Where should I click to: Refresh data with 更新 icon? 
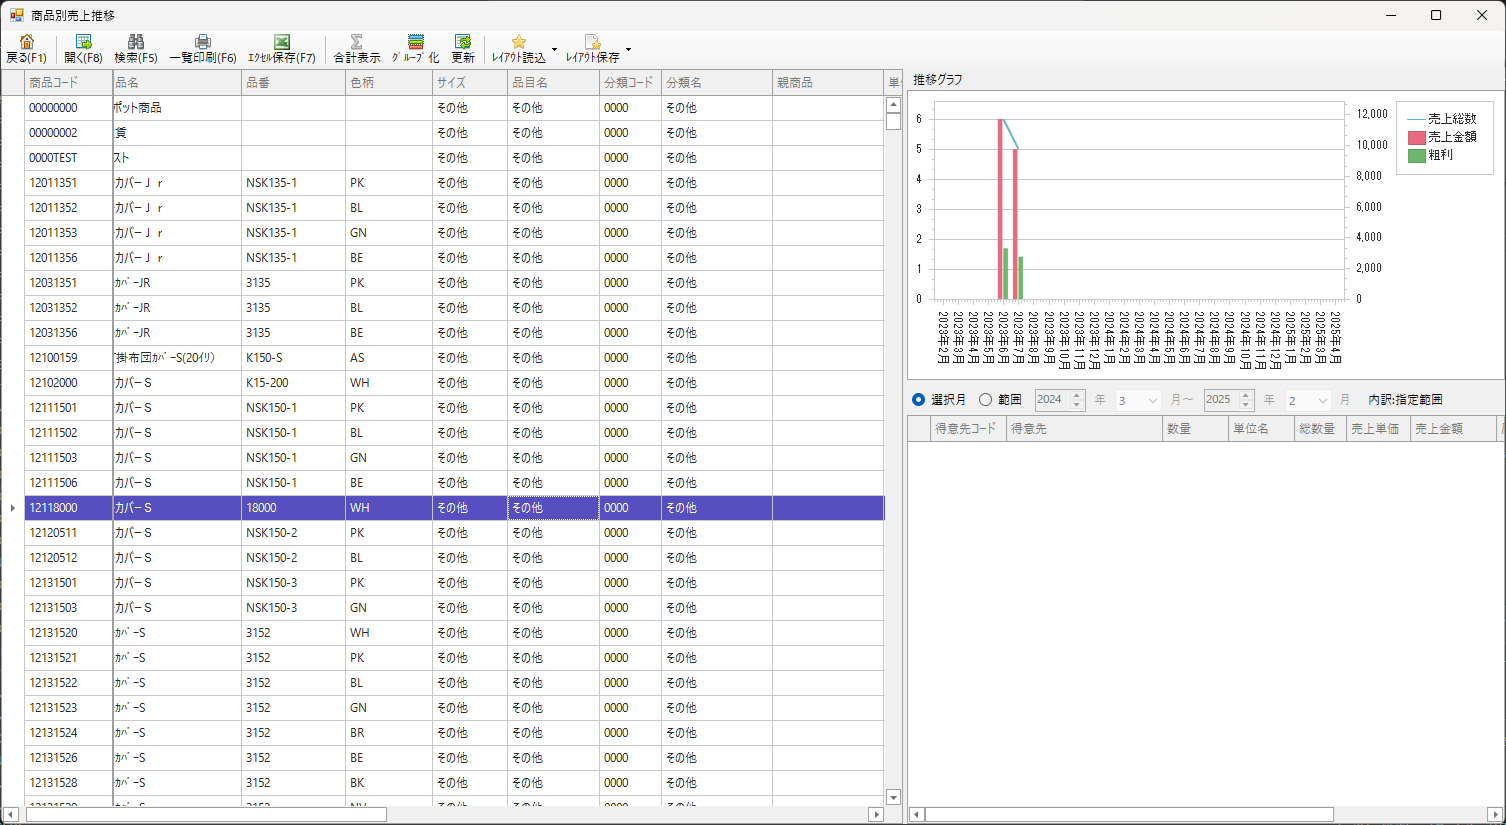pos(462,42)
